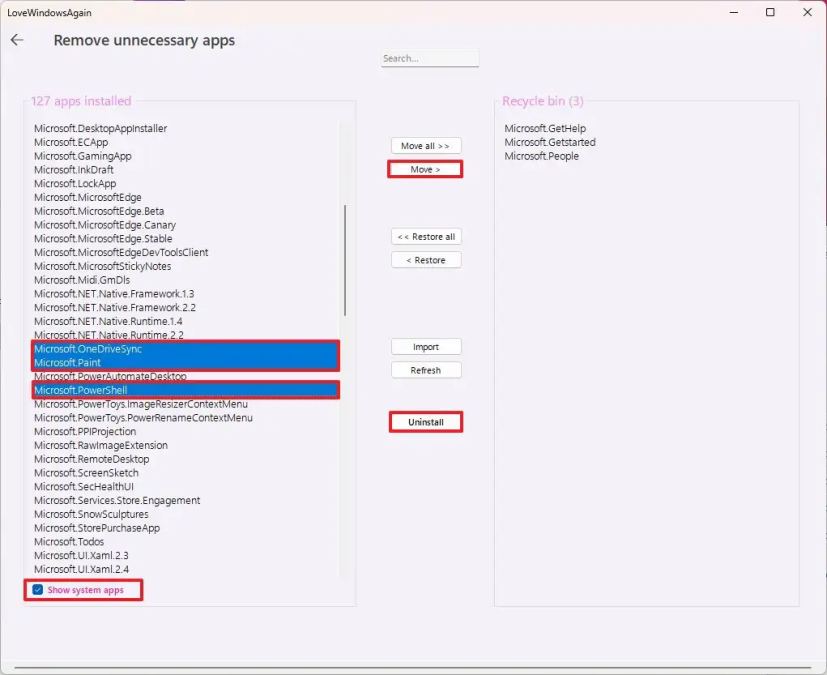Select Microsoft.People in Recycle bin
827x675 pixels.
(x=542, y=156)
